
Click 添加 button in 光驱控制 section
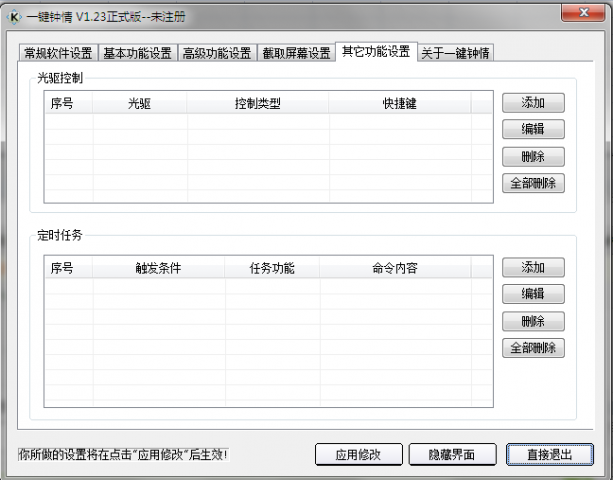tap(533, 103)
